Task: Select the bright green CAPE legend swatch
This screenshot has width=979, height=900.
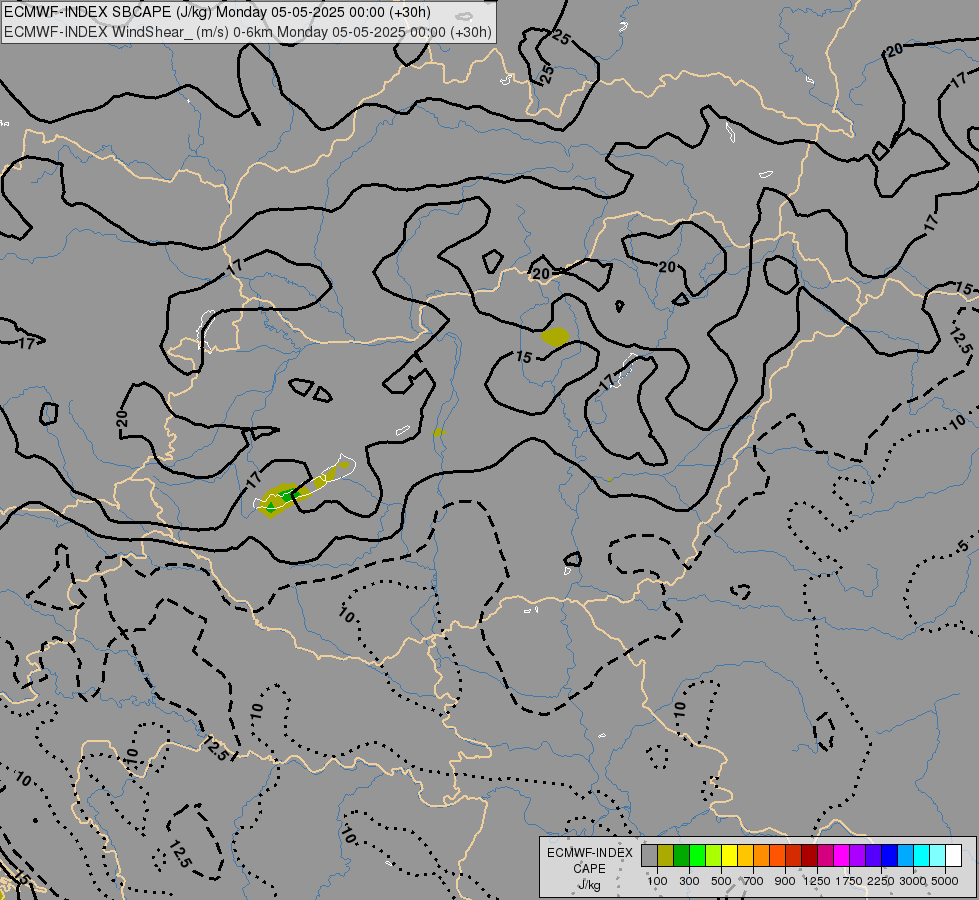Action: 698,855
